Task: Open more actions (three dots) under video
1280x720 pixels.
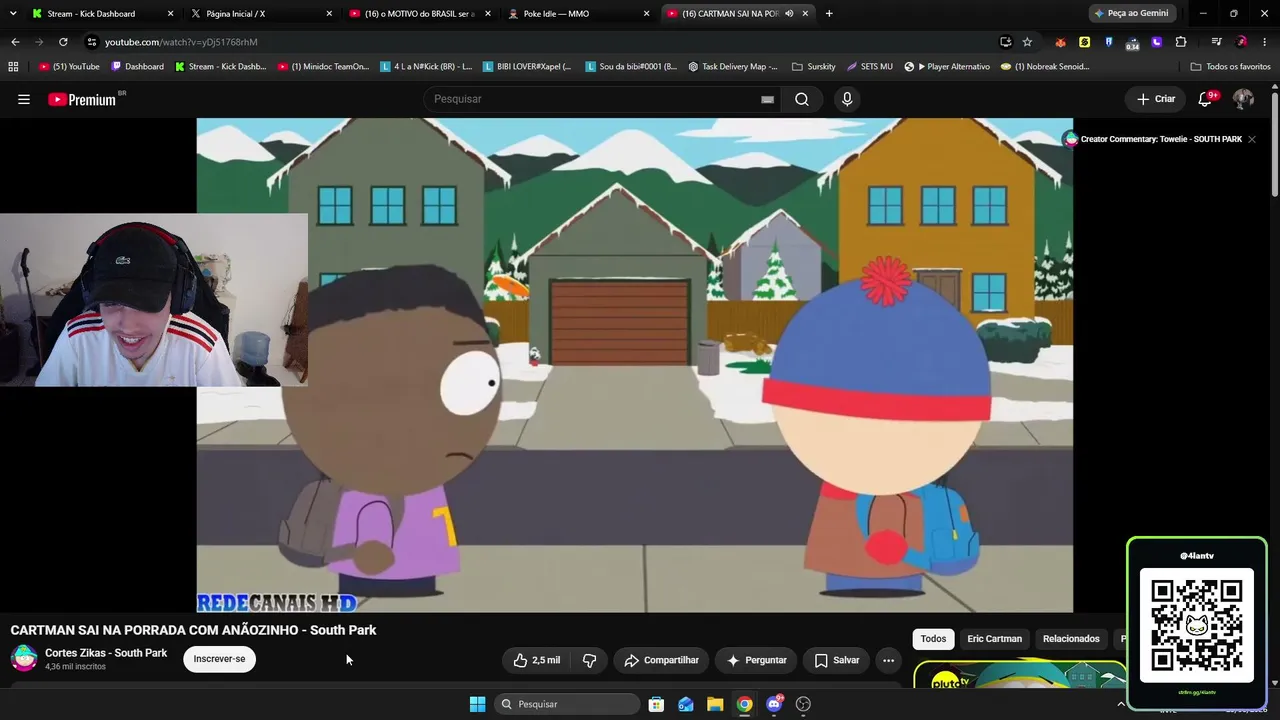Action: tap(888, 660)
